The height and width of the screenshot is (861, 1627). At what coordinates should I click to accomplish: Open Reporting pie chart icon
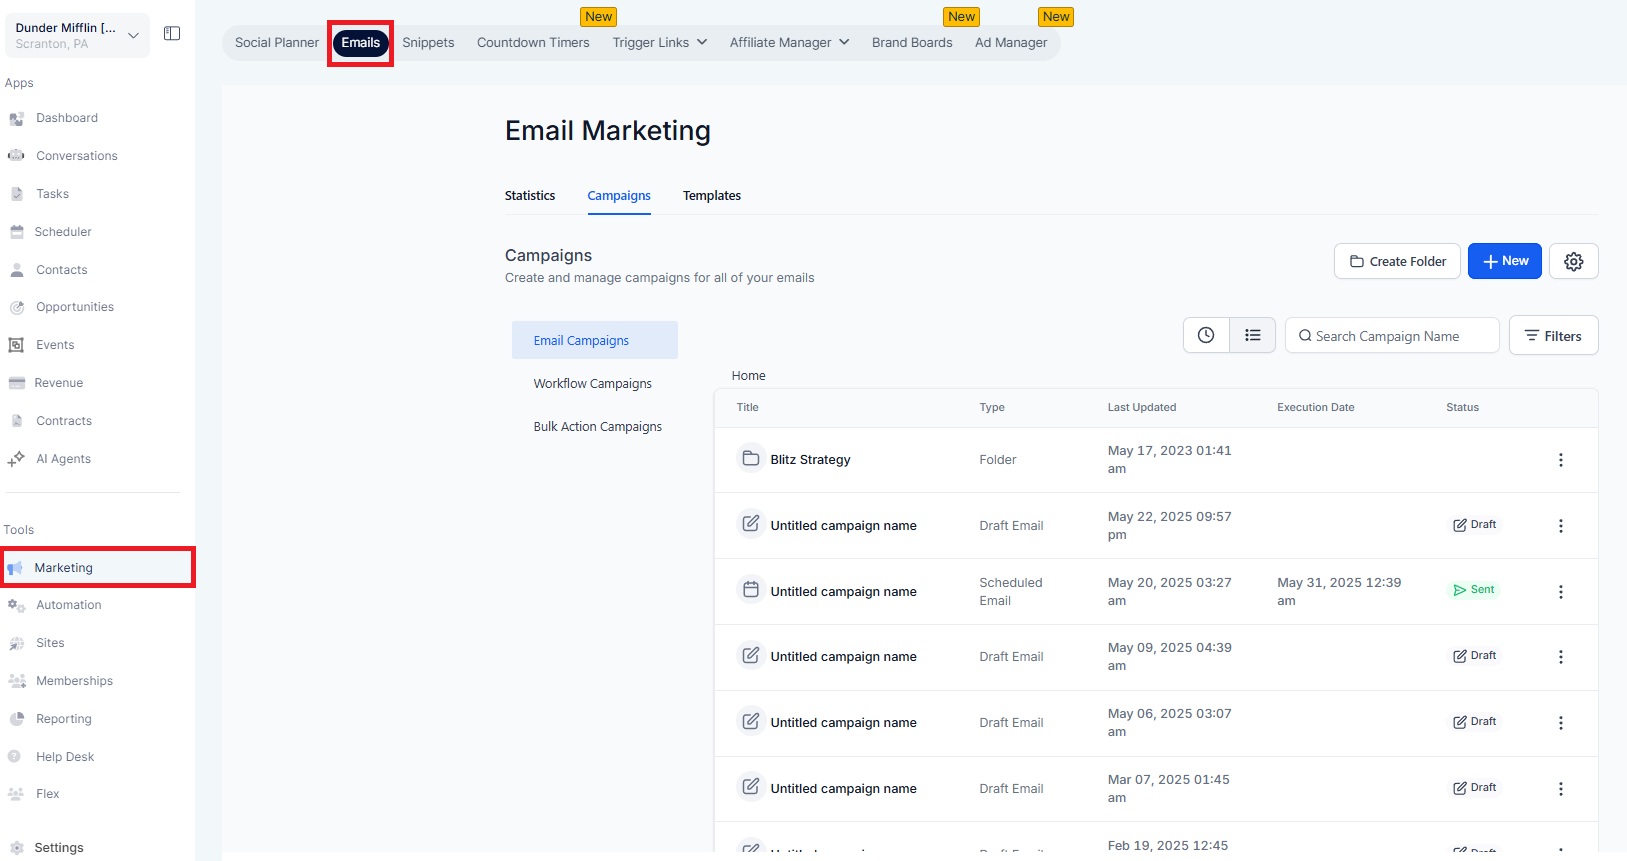16,719
